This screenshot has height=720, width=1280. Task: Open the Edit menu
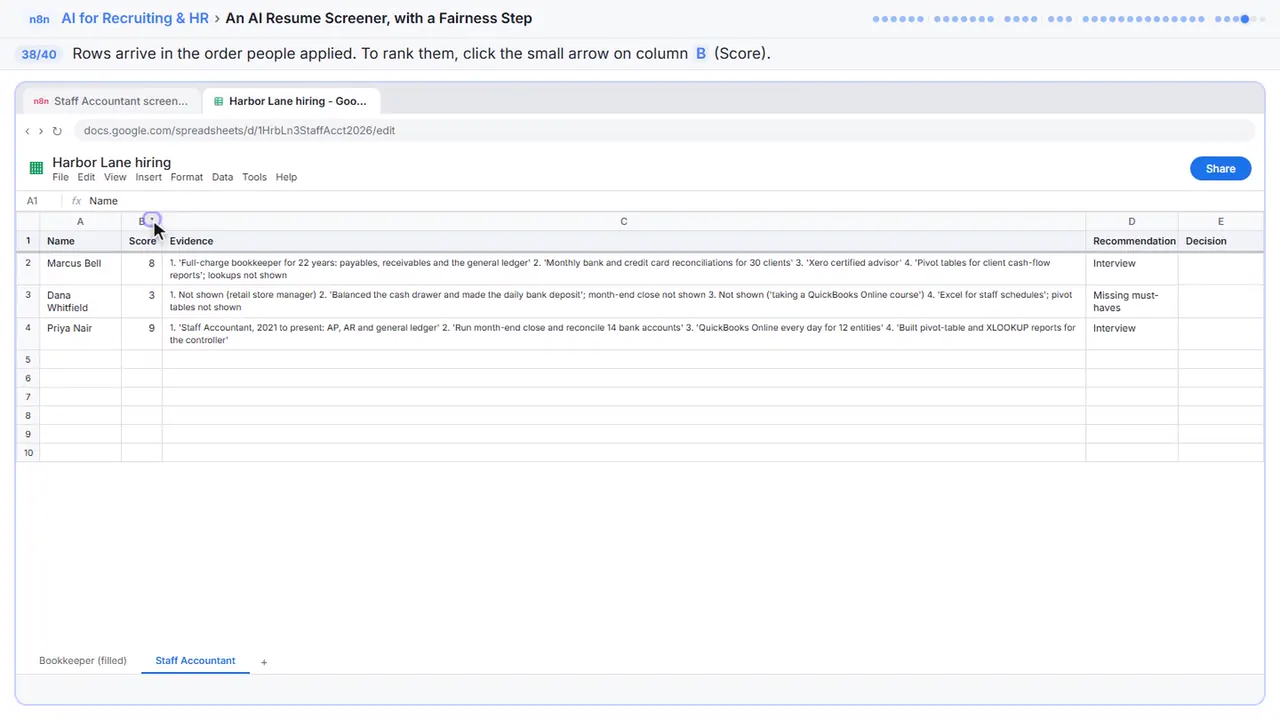86,177
